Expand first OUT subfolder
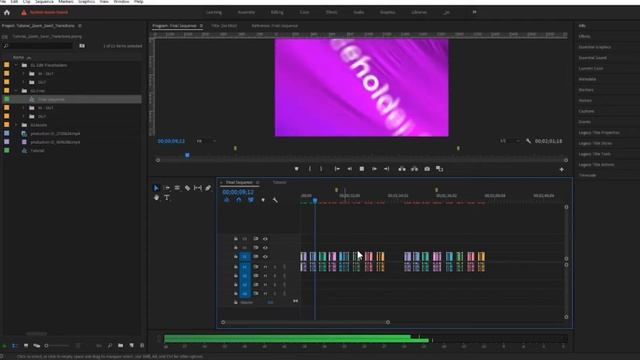 (x=23, y=82)
